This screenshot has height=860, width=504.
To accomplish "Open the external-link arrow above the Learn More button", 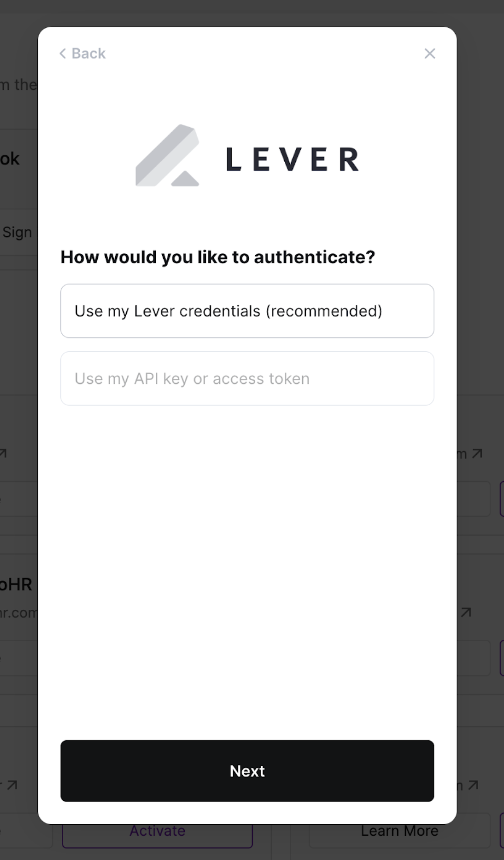I will [x=473, y=785].
